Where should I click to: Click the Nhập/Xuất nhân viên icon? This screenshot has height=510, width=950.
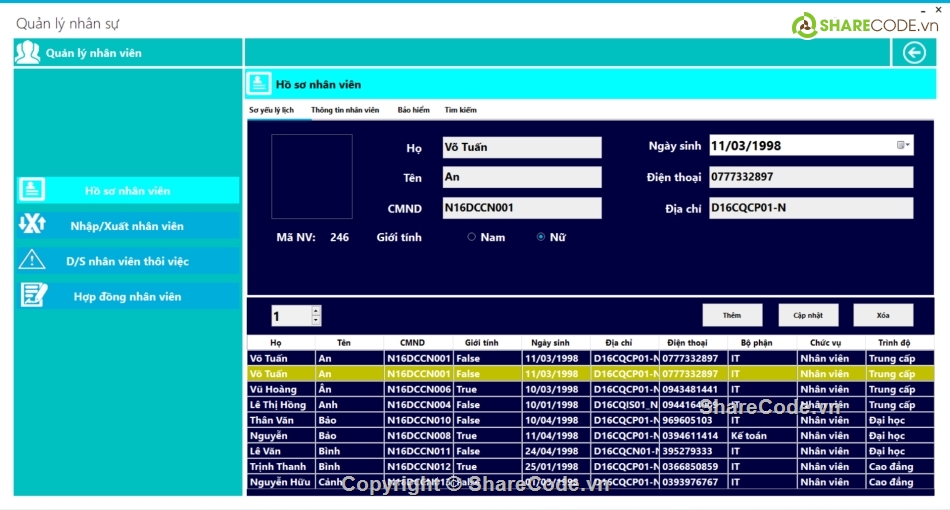coord(32,225)
